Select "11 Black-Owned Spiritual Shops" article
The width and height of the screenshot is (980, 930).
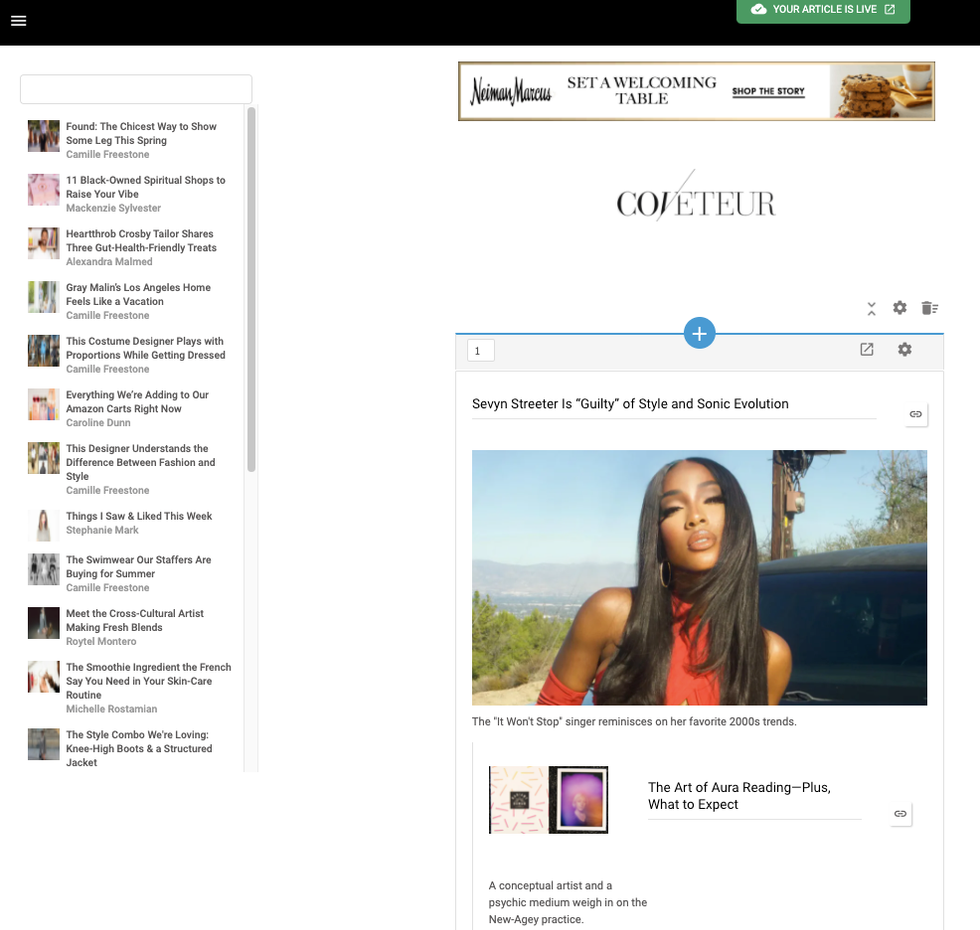(x=145, y=188)
